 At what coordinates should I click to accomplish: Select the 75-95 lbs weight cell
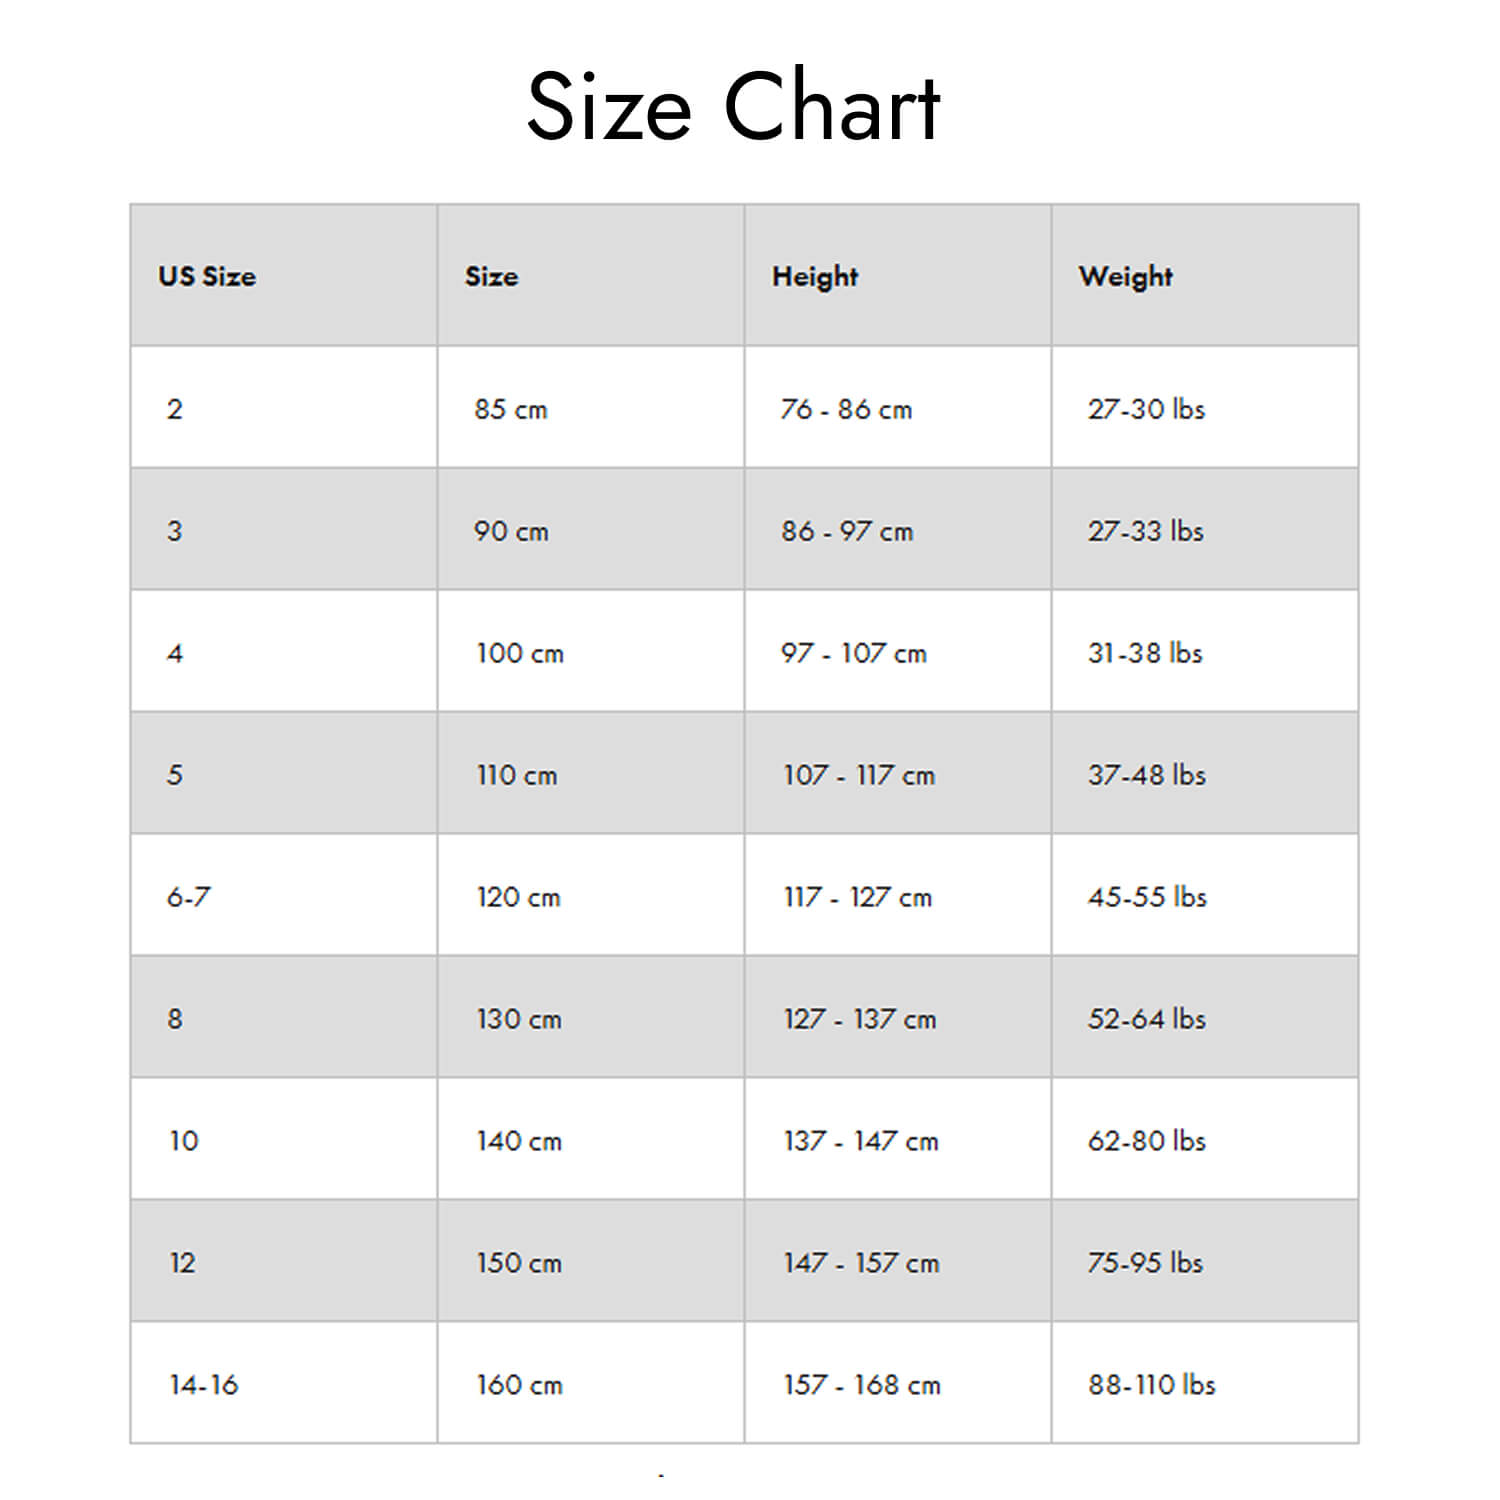[1205, 1262]
